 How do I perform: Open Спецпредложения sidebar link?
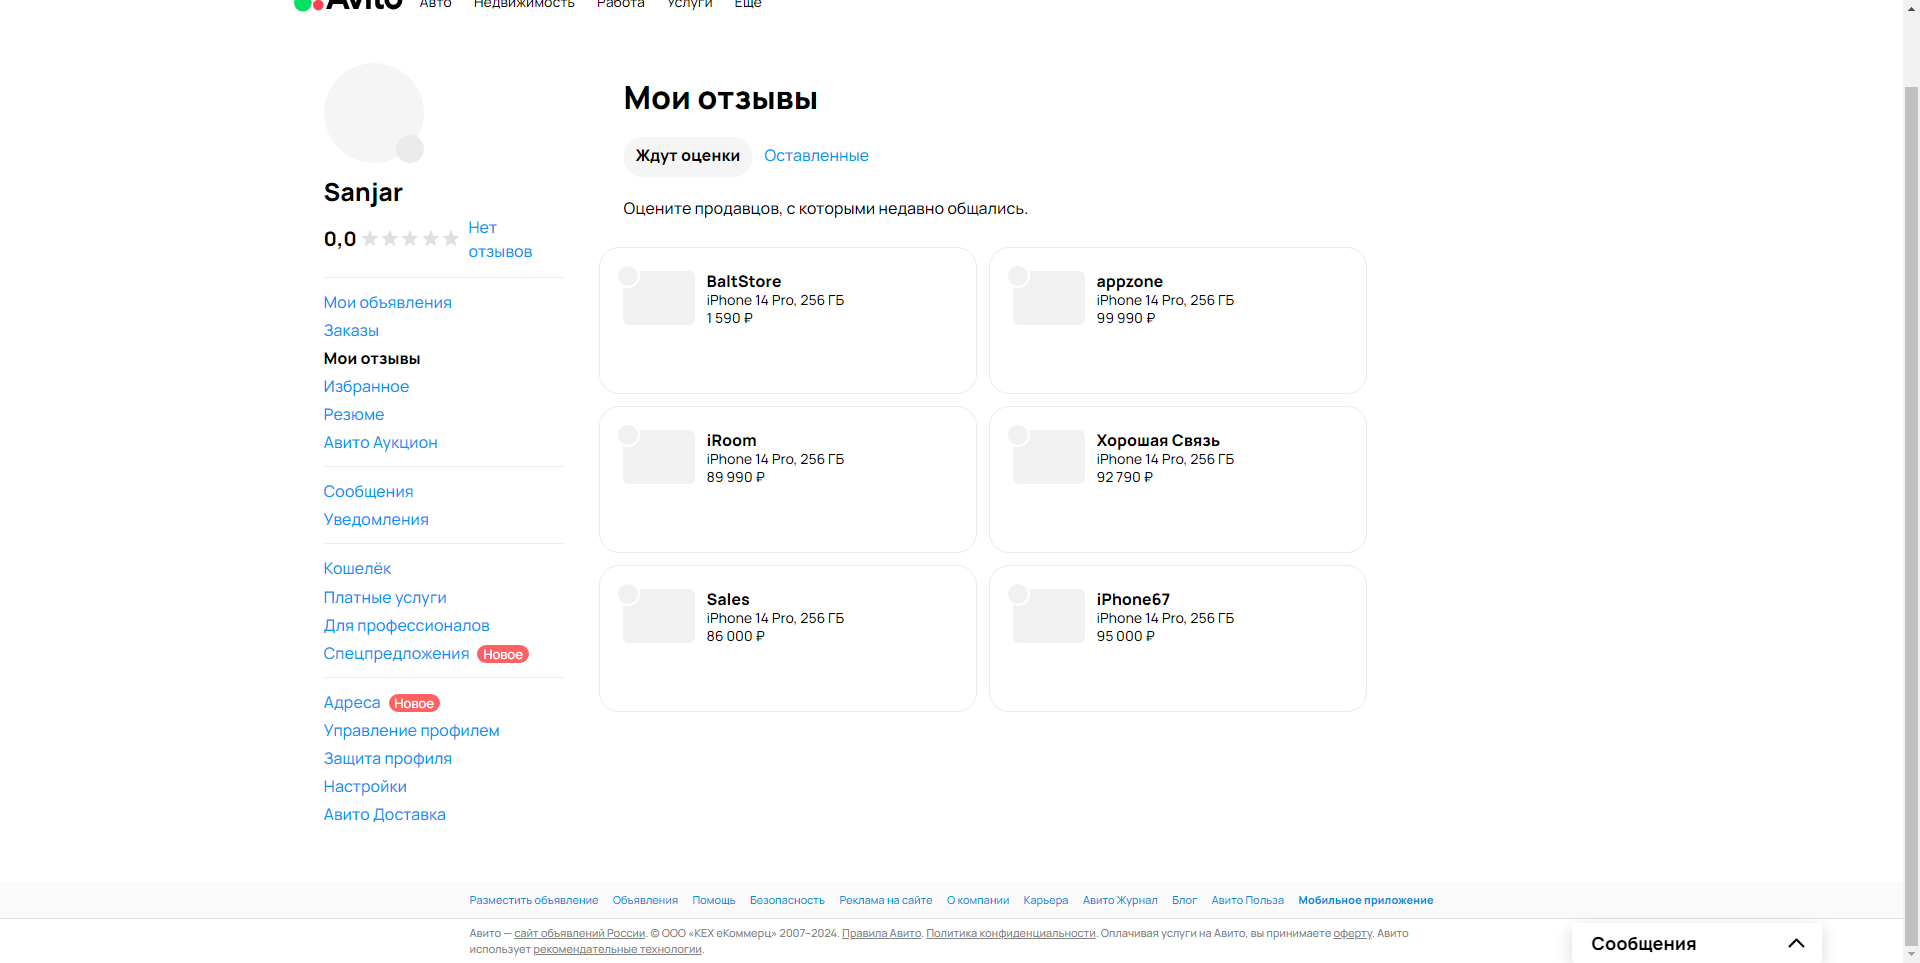pos(396,653)
